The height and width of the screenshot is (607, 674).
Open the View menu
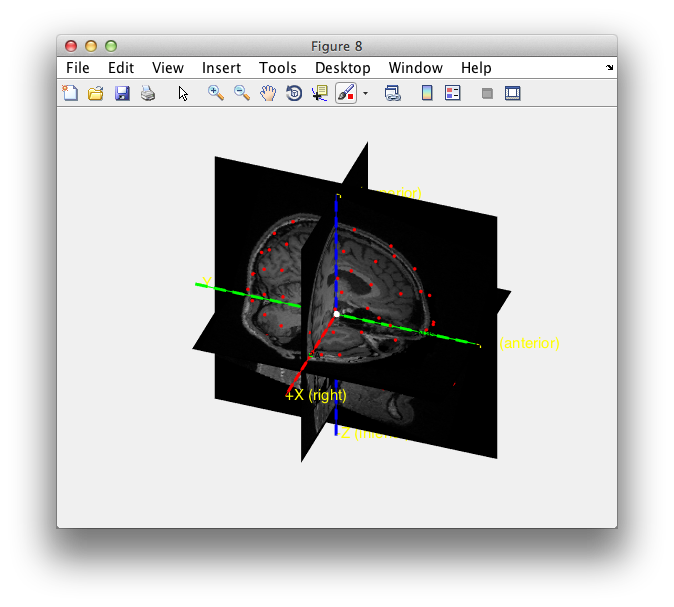coord(168,68)
